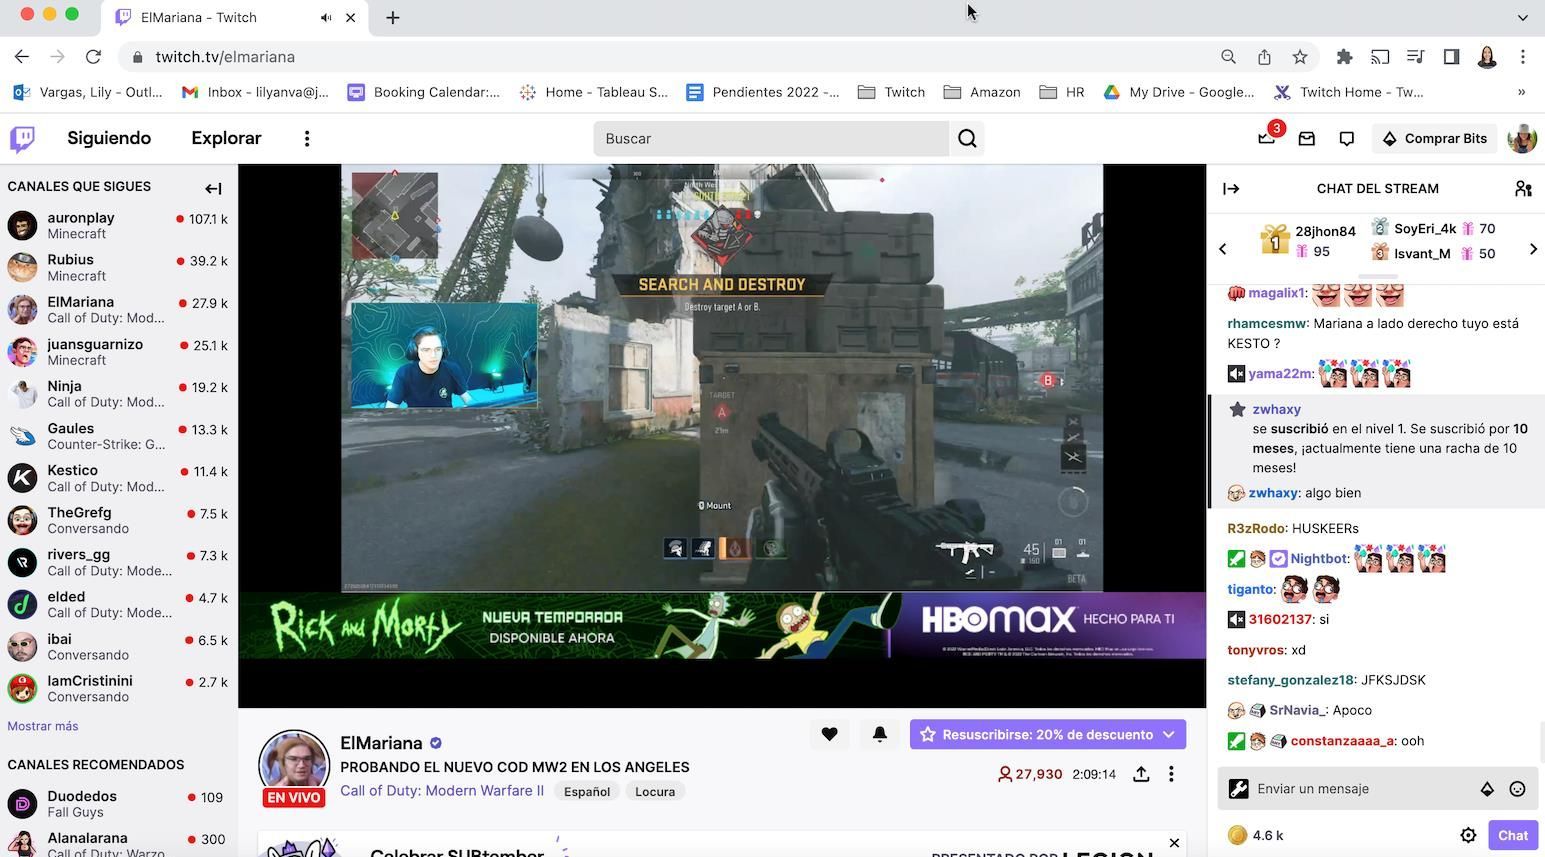1545x857 pixels.
Task: Show next gift leaderboard entries
Action: coord(1533,249)
